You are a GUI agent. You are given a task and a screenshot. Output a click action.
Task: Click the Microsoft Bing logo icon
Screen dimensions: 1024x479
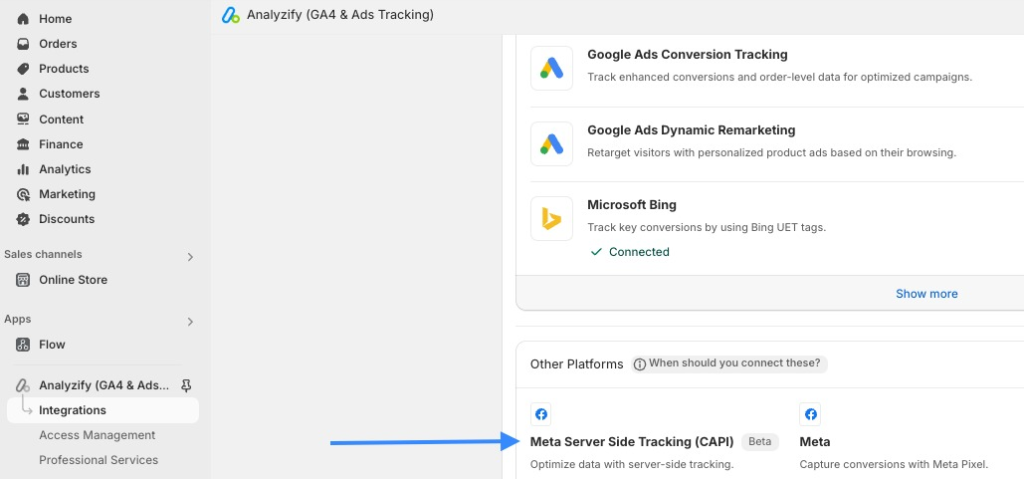click(x=551, y=219)
